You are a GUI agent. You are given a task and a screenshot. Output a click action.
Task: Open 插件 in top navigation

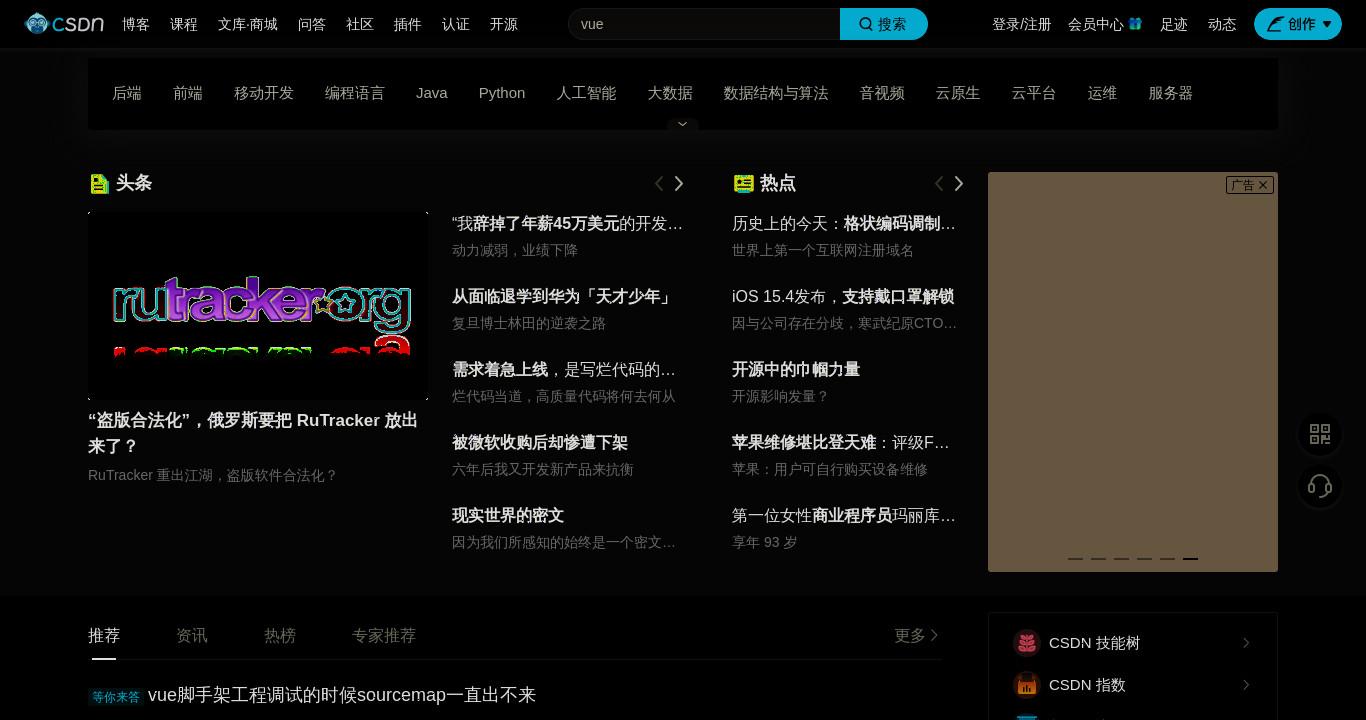pyautogui.click(x=408, y=24)
